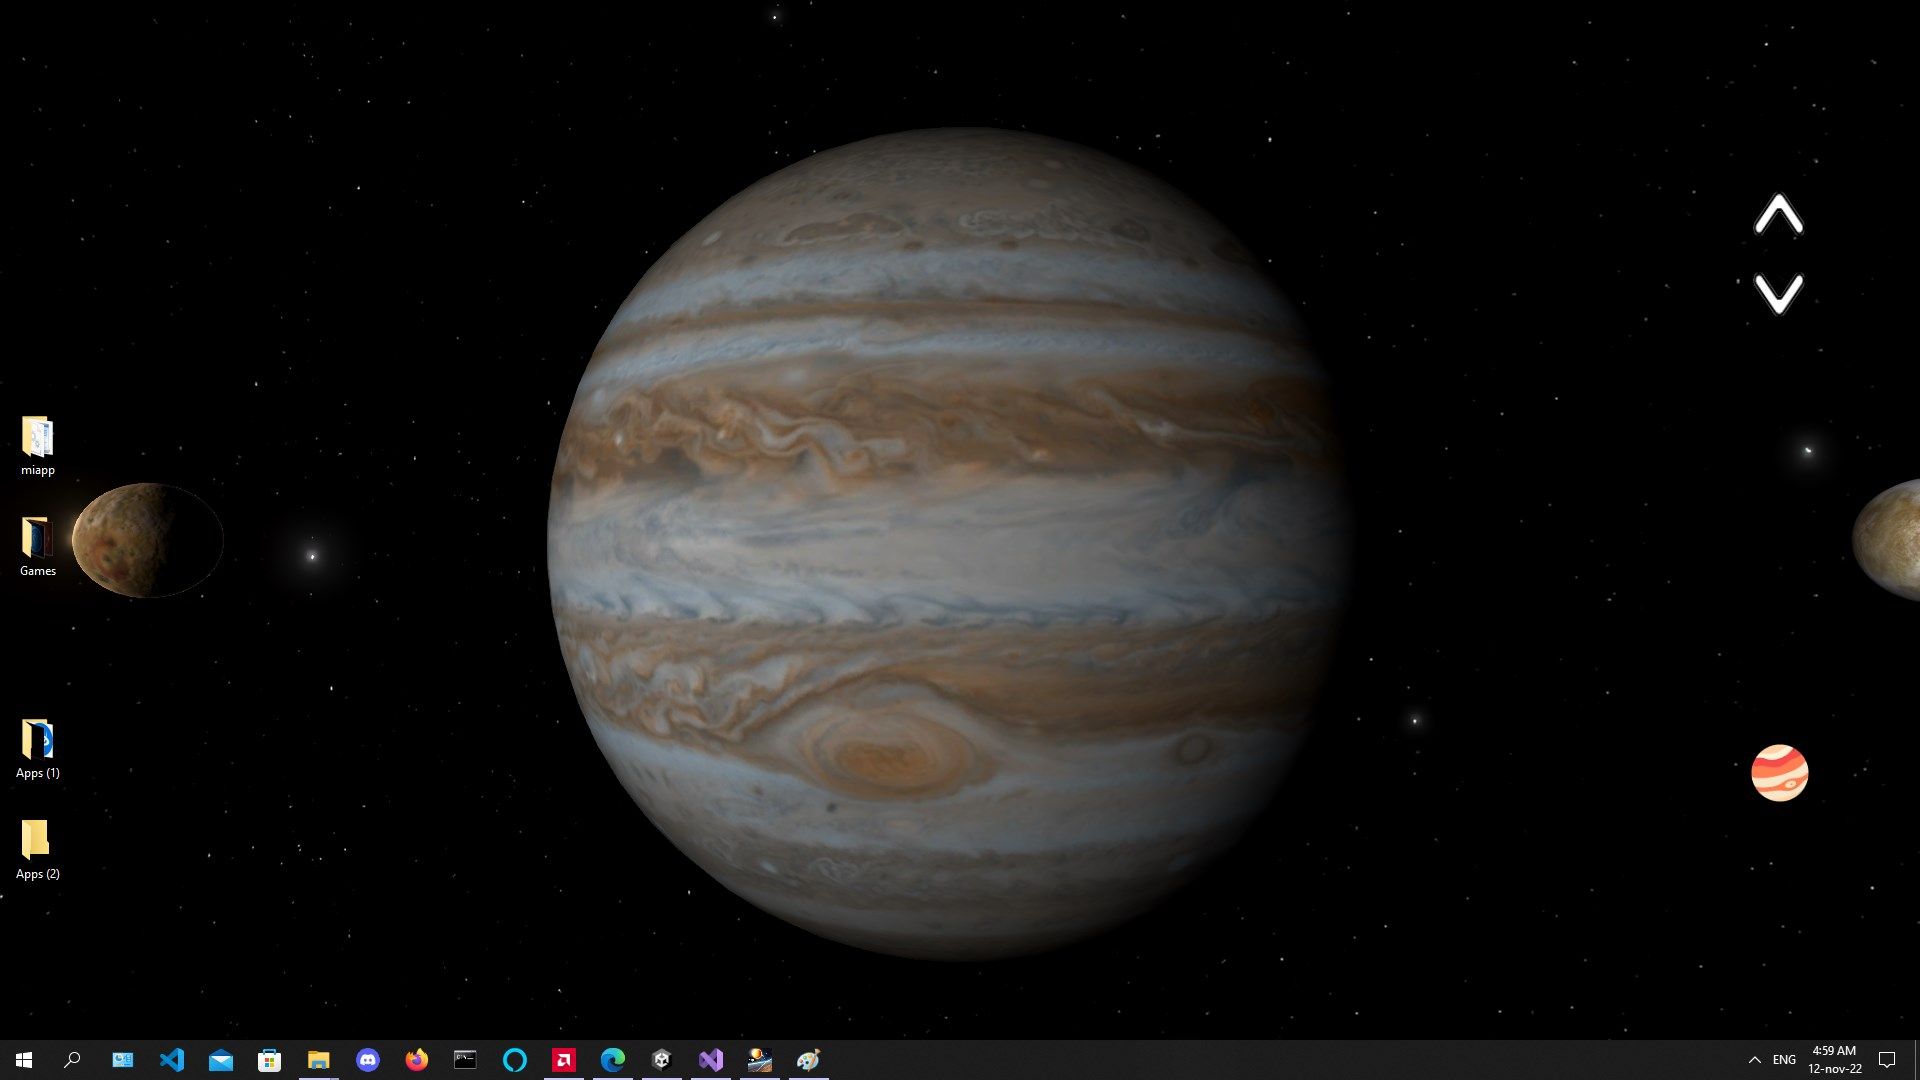Open the Mail app in taskbar
This screenshot has width=1920, height=1080.
coord(220,1060)
